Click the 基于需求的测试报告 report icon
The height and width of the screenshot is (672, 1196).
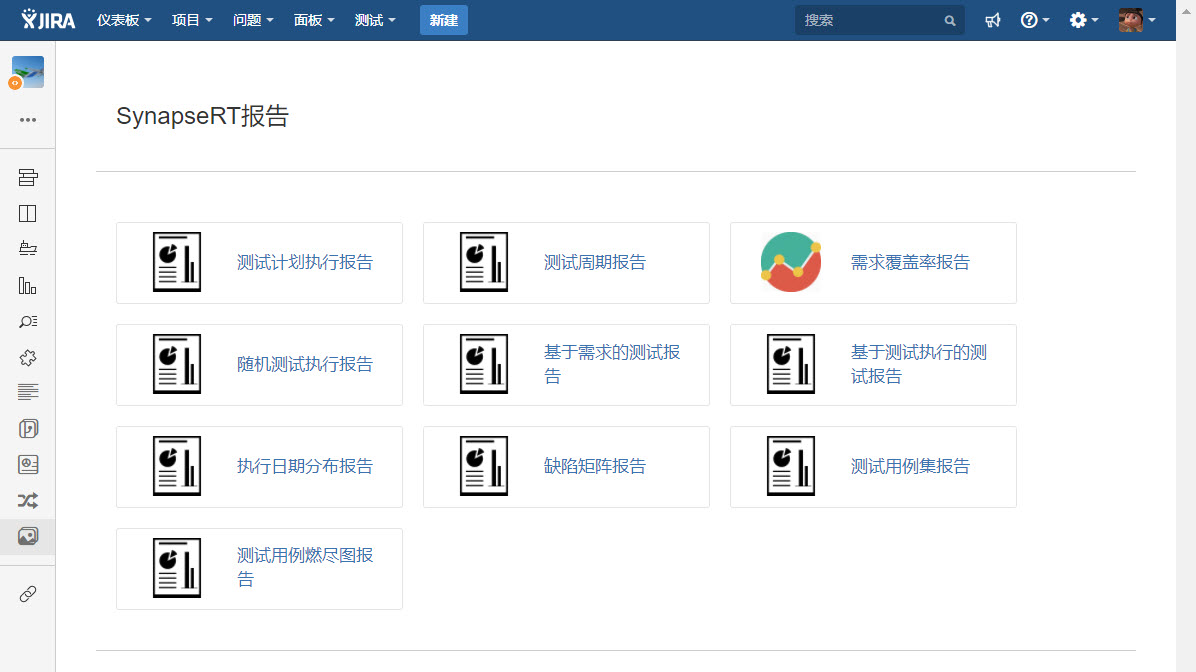coord(484,364)
